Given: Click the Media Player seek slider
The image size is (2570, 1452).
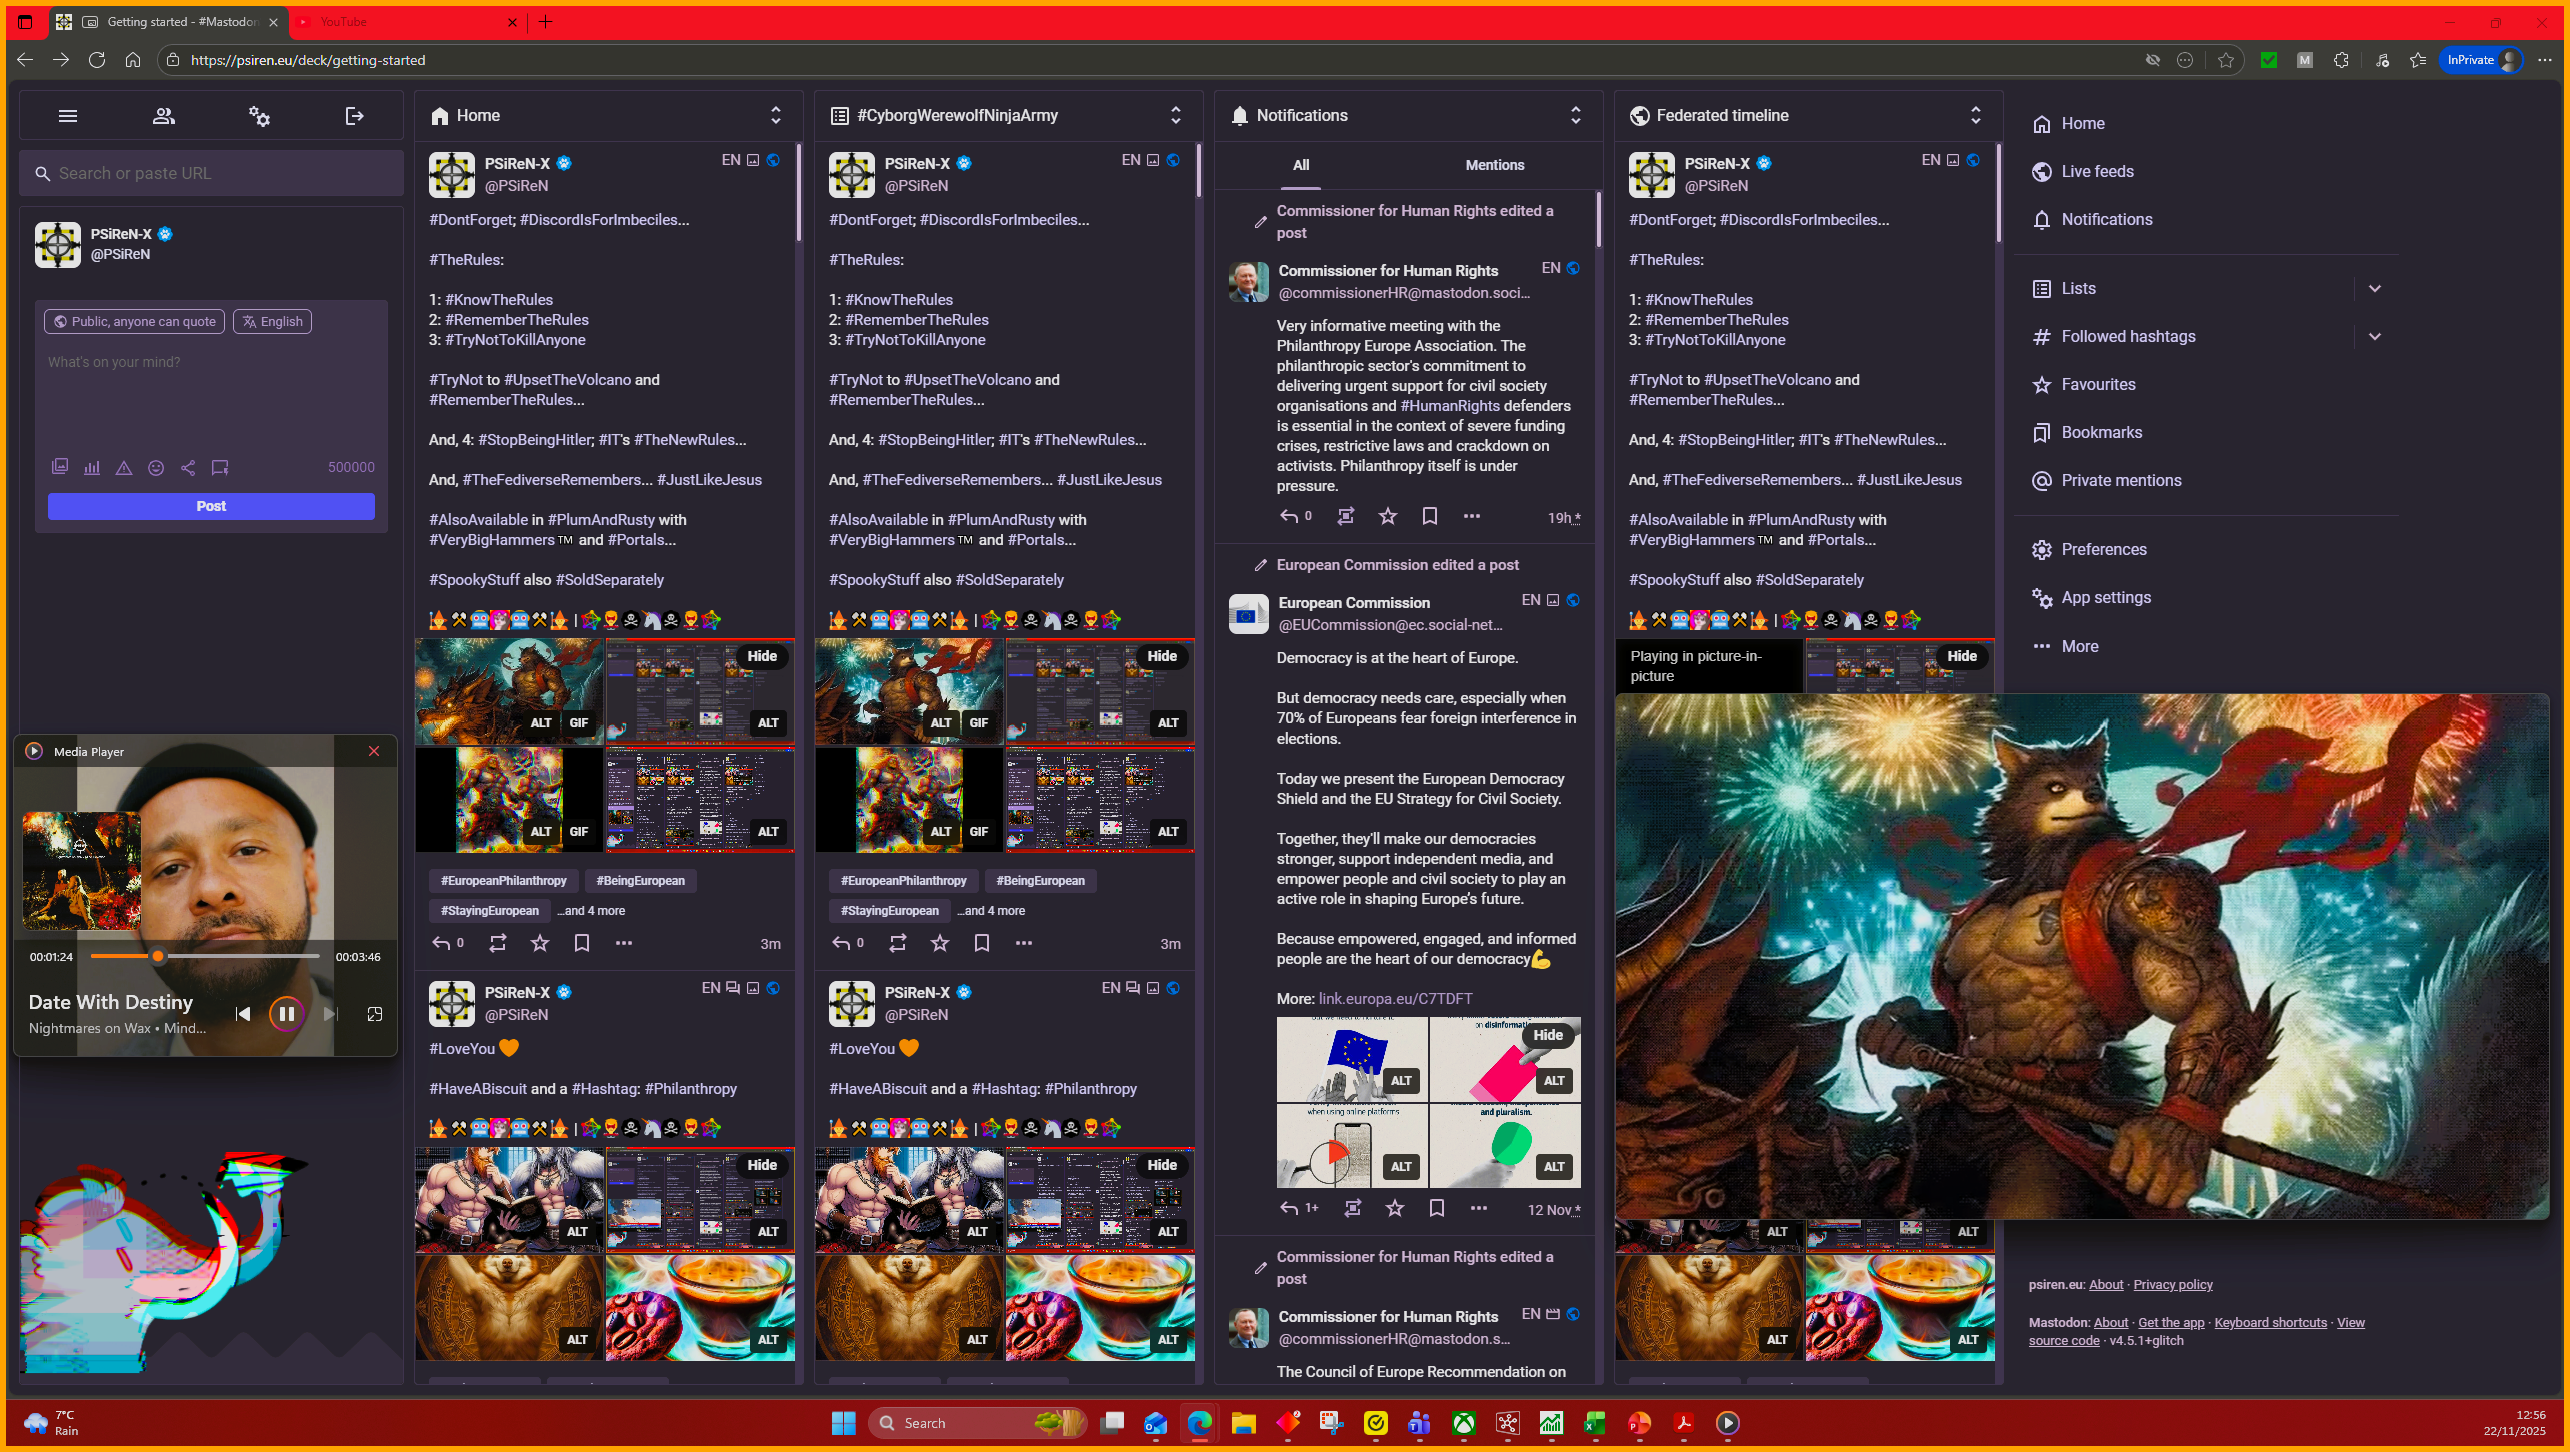Looking at the screenshot, I should coord(205,957).
